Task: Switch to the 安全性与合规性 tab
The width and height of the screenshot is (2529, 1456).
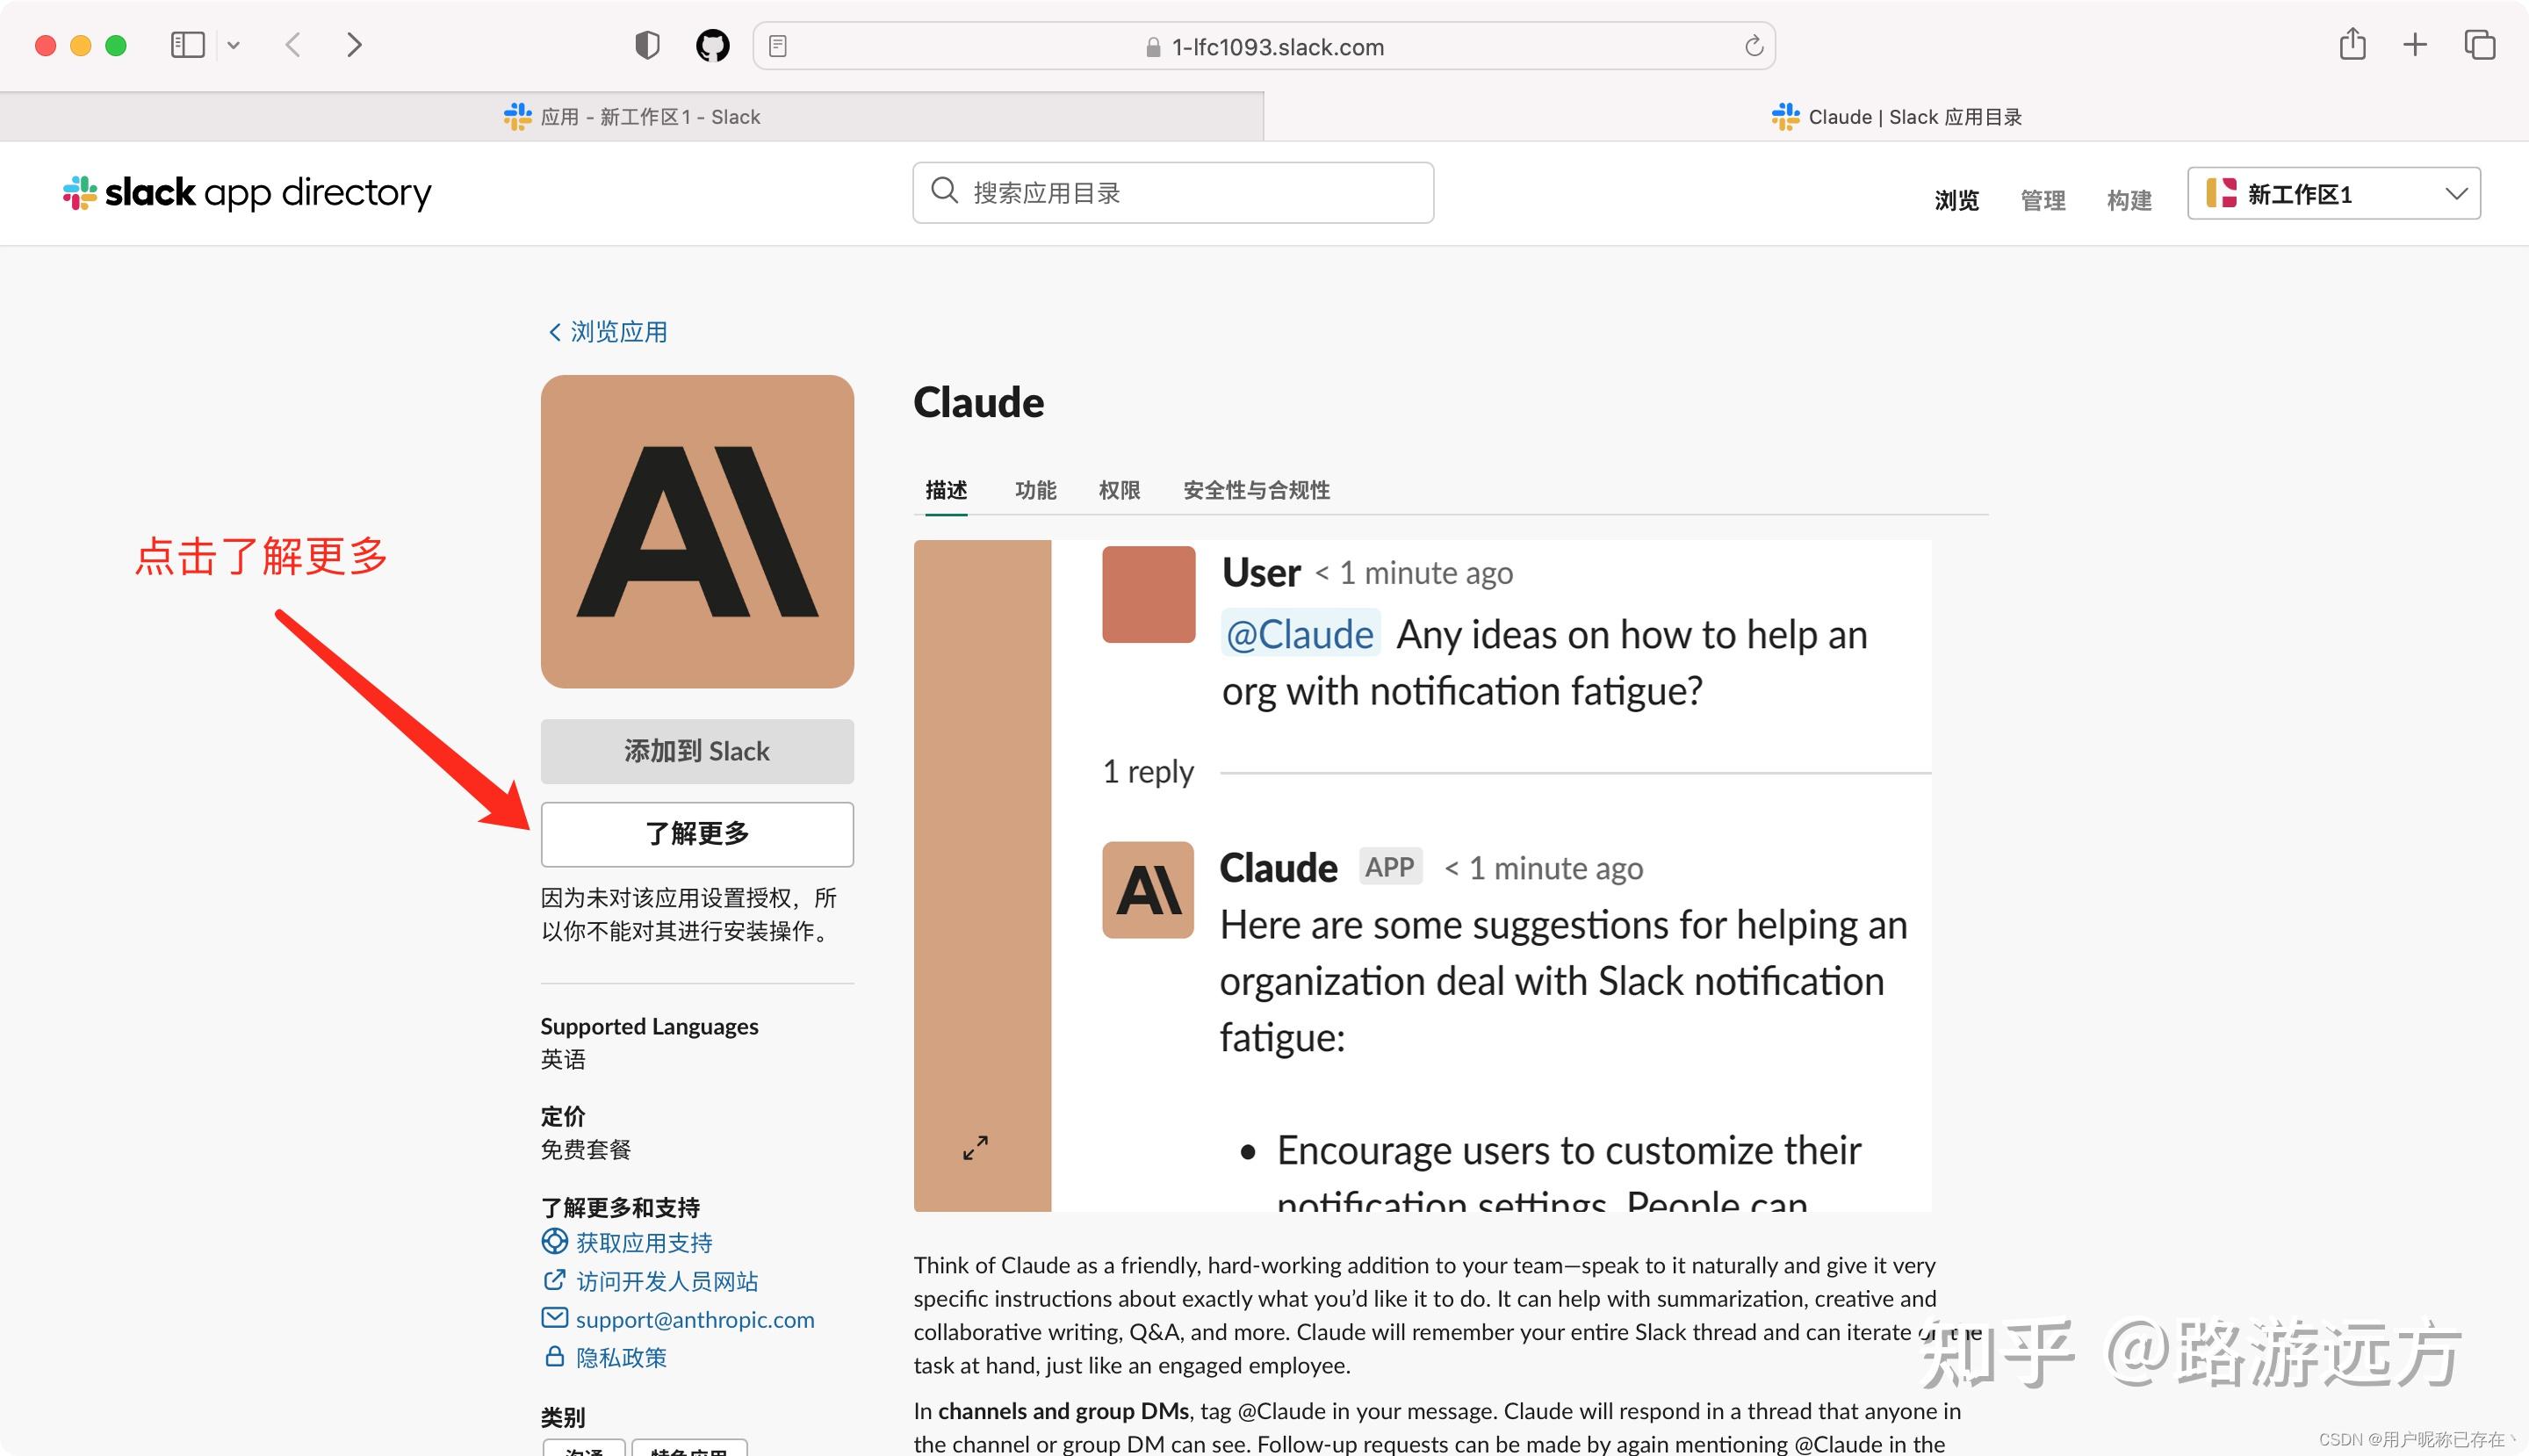Action: [1256, 491]
